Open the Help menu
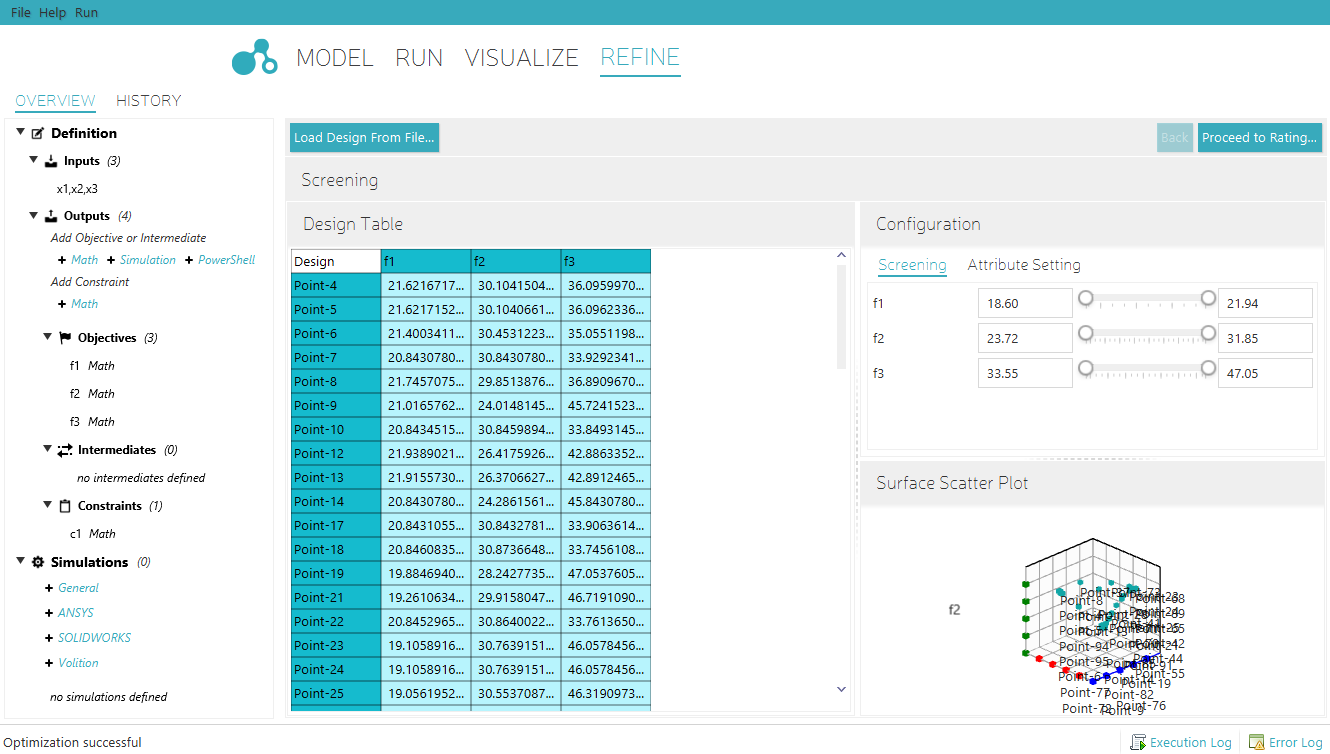1330x754 pixels. point(52,13)
